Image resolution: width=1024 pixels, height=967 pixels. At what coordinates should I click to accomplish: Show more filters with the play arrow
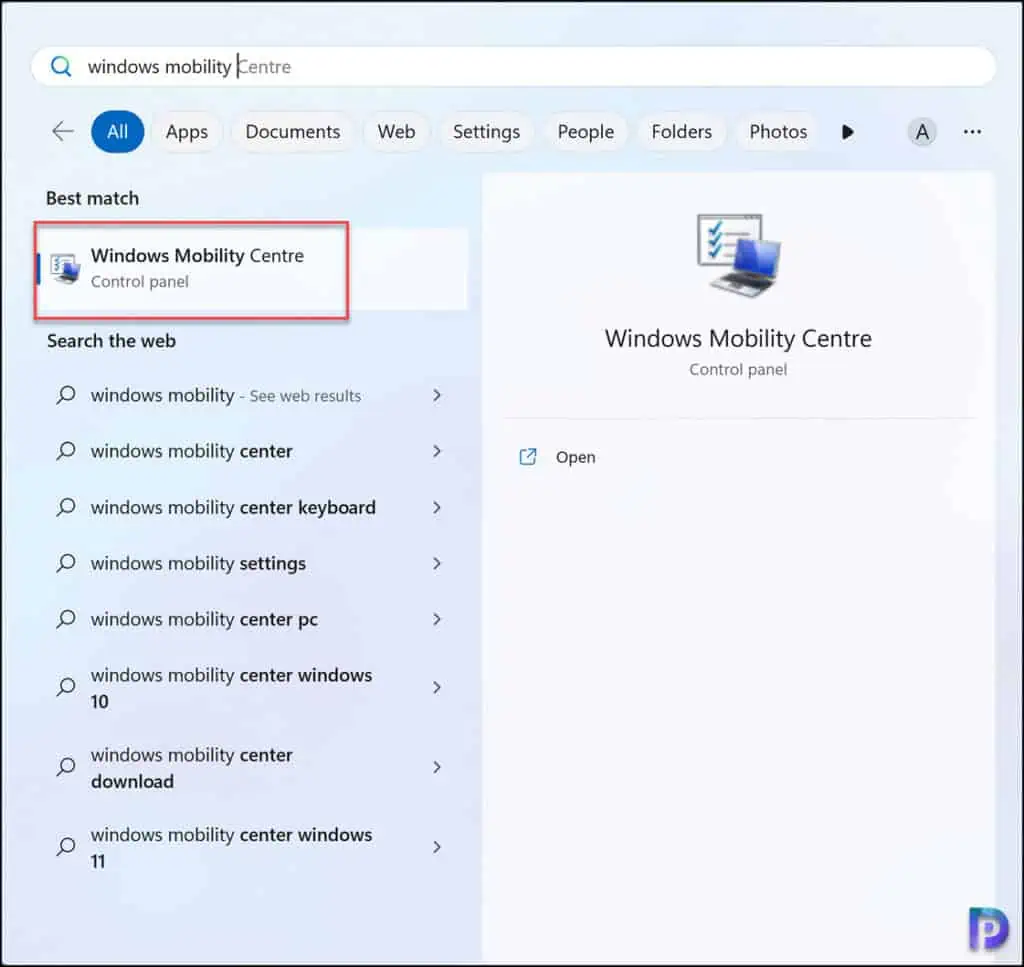(848, 132)
